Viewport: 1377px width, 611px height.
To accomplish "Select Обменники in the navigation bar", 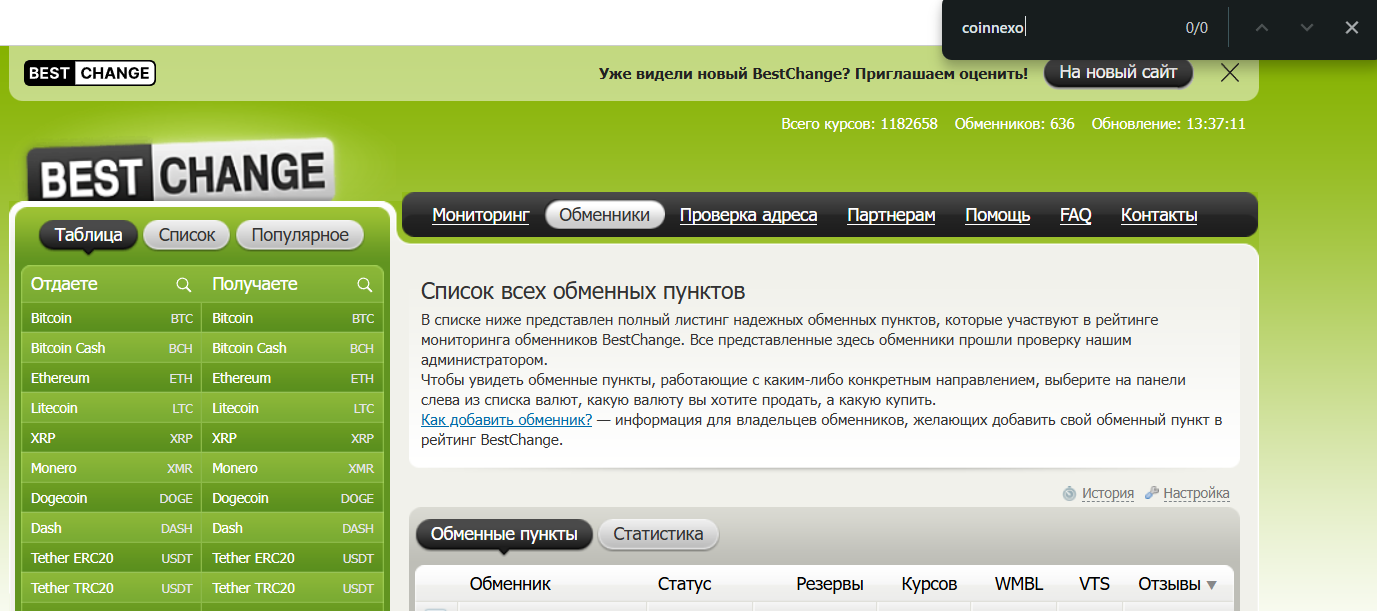I will point(605,215).
